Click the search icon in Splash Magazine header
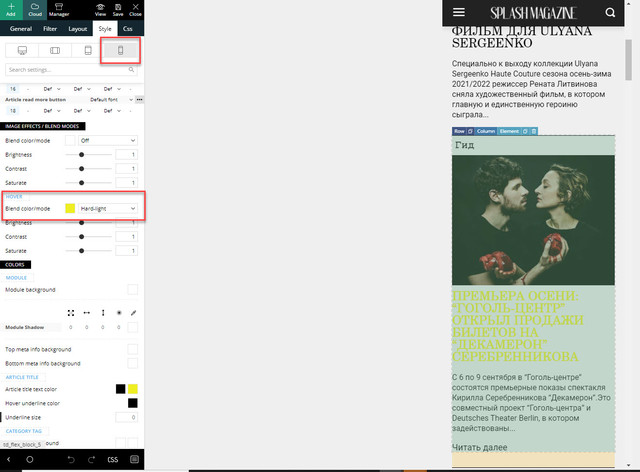 (x=610, y=13)
